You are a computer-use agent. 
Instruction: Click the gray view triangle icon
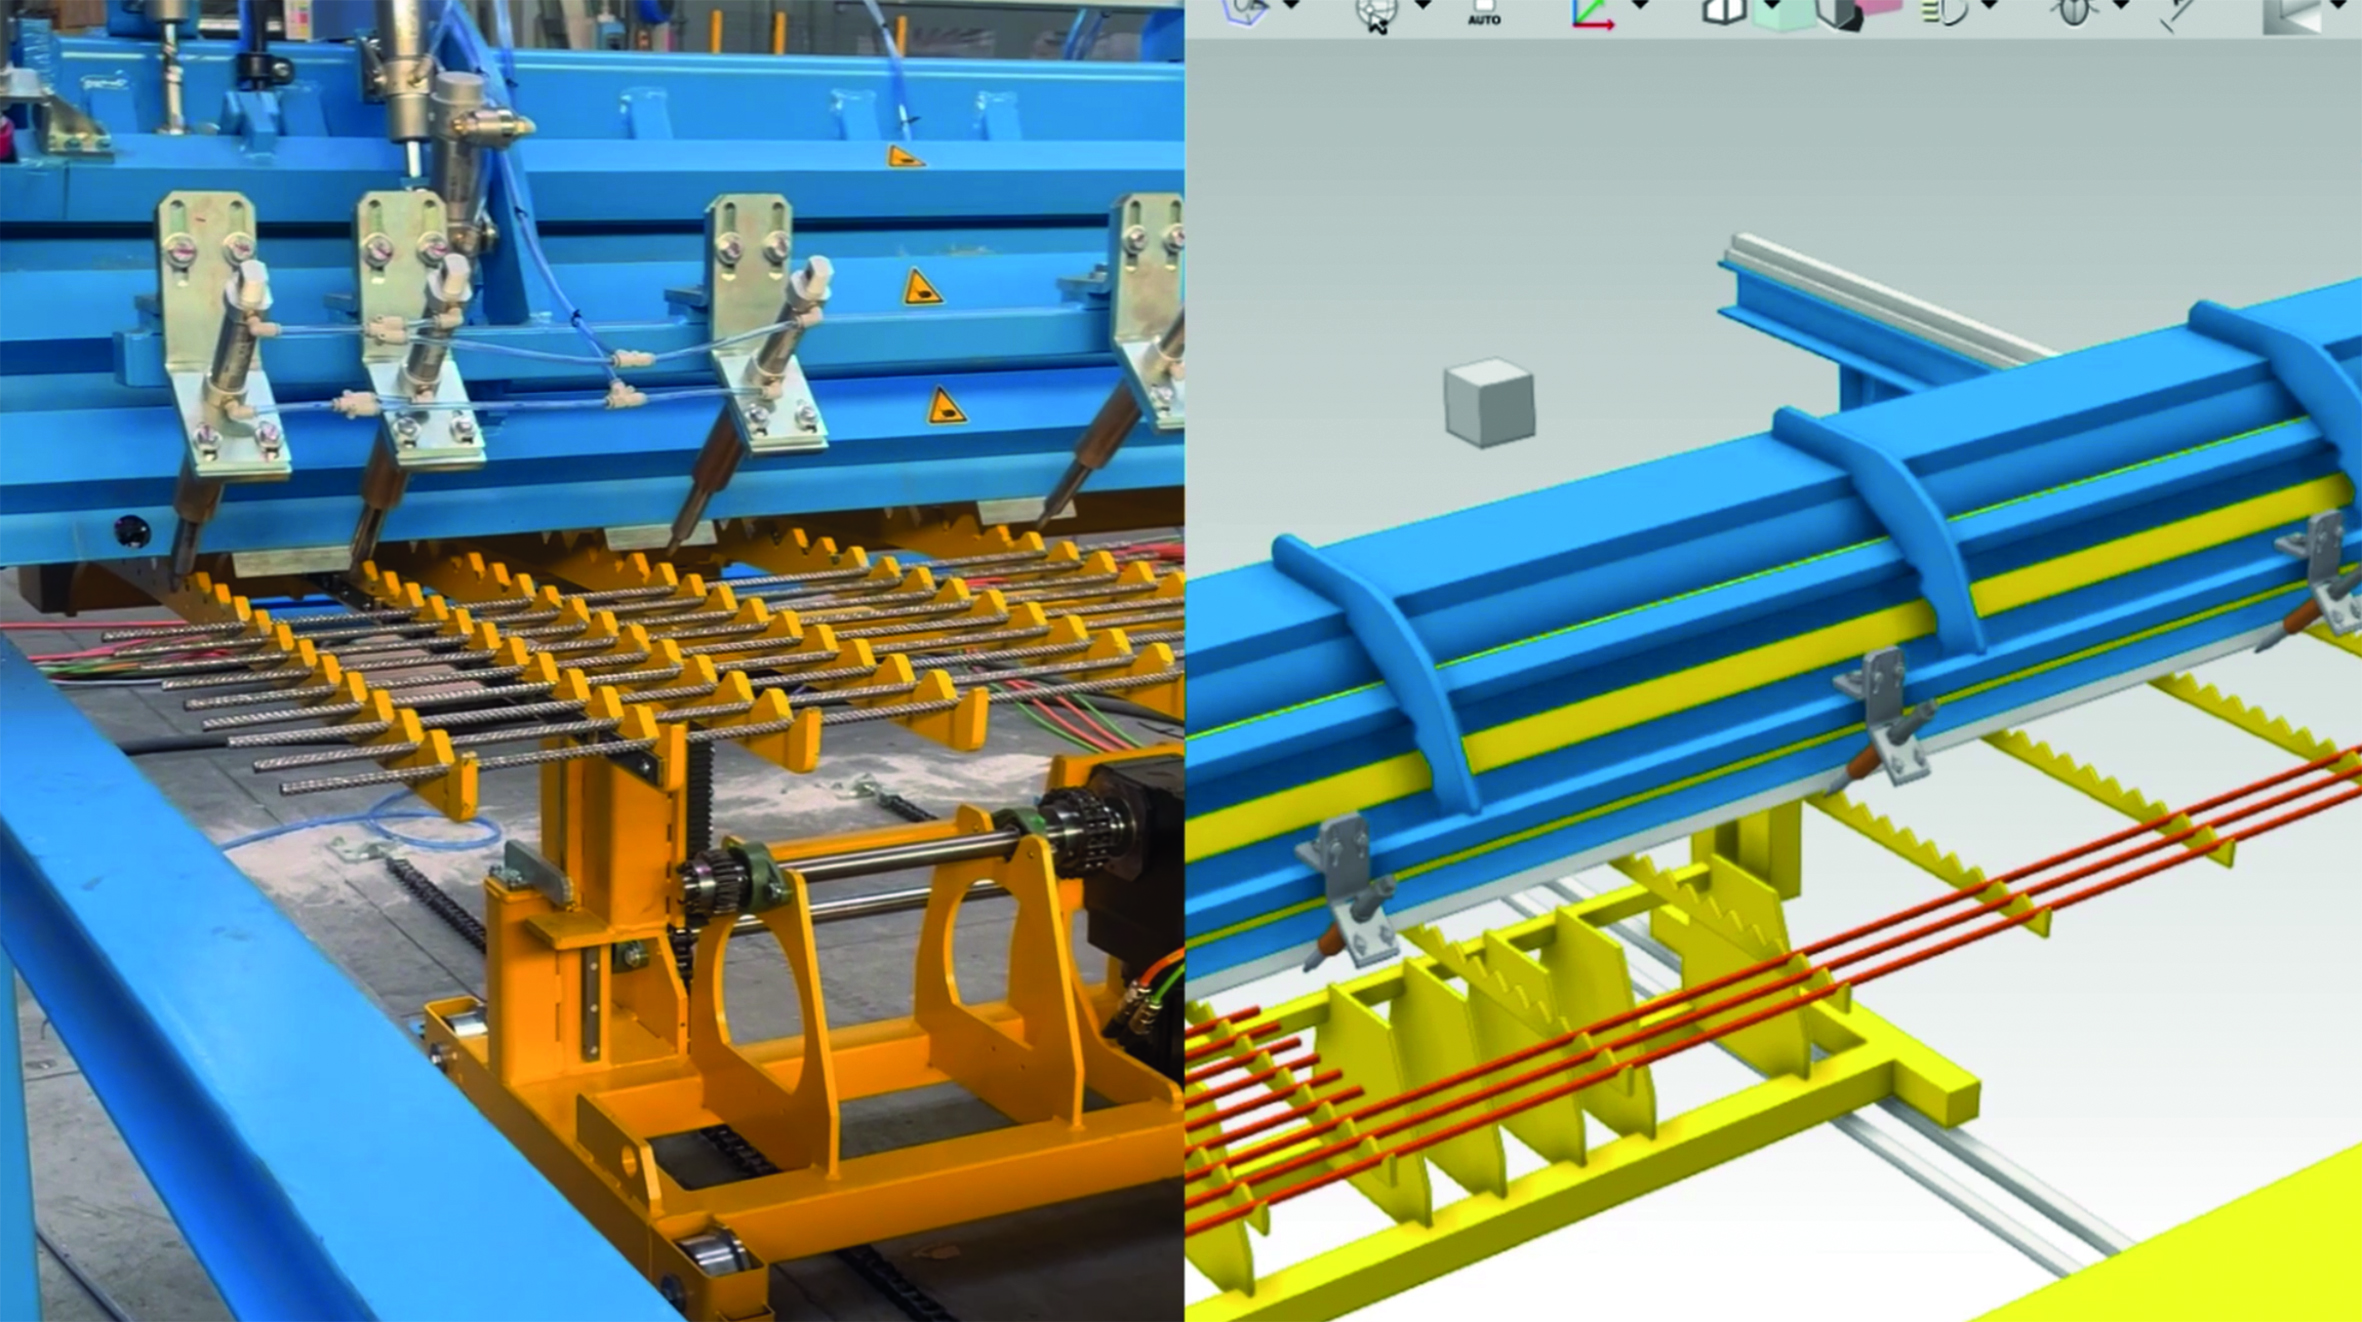click(2291, 16)
